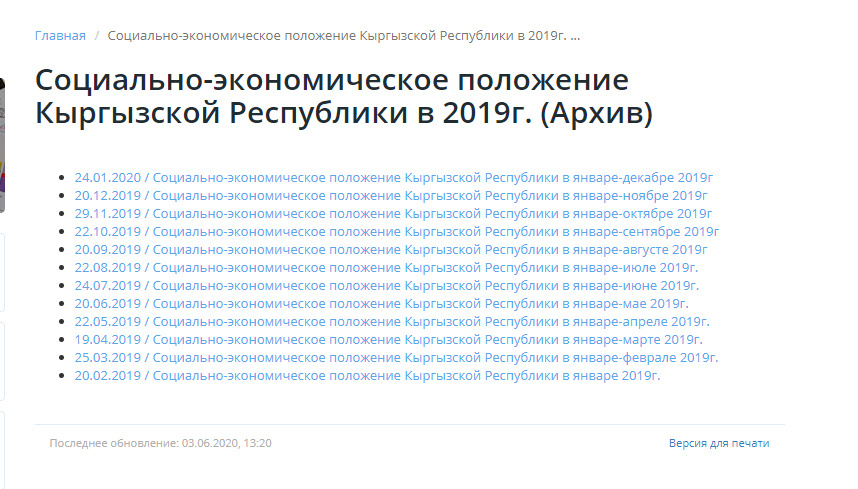
Task: Open report dated 22.08.2019 for январе-июле 2019г
Action: 386,268
